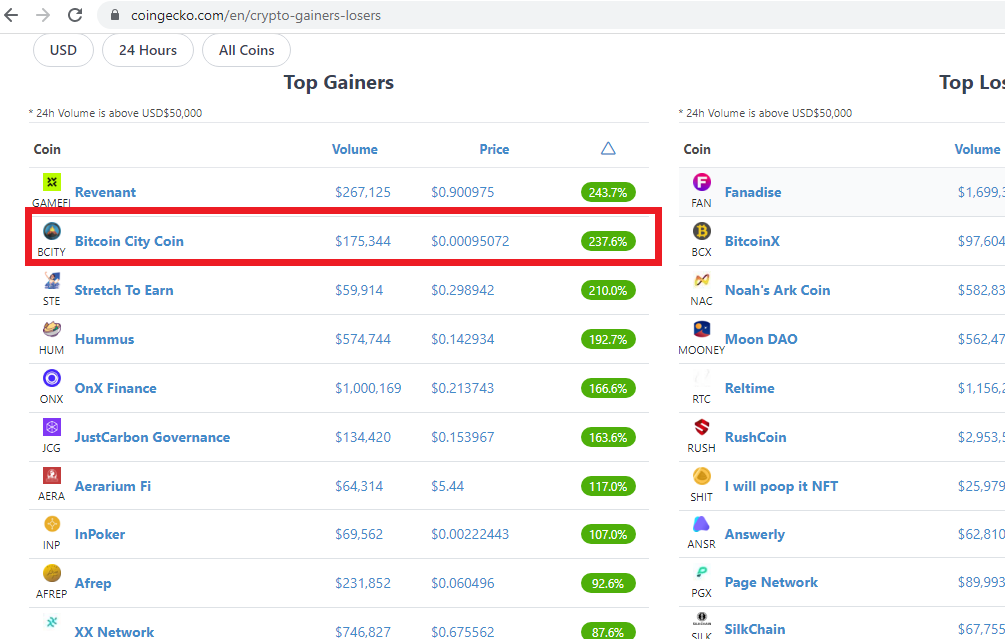Open the Aerarium Fi link
Viewport: 1005px width, 639px height.
click(x=113, y=486)
